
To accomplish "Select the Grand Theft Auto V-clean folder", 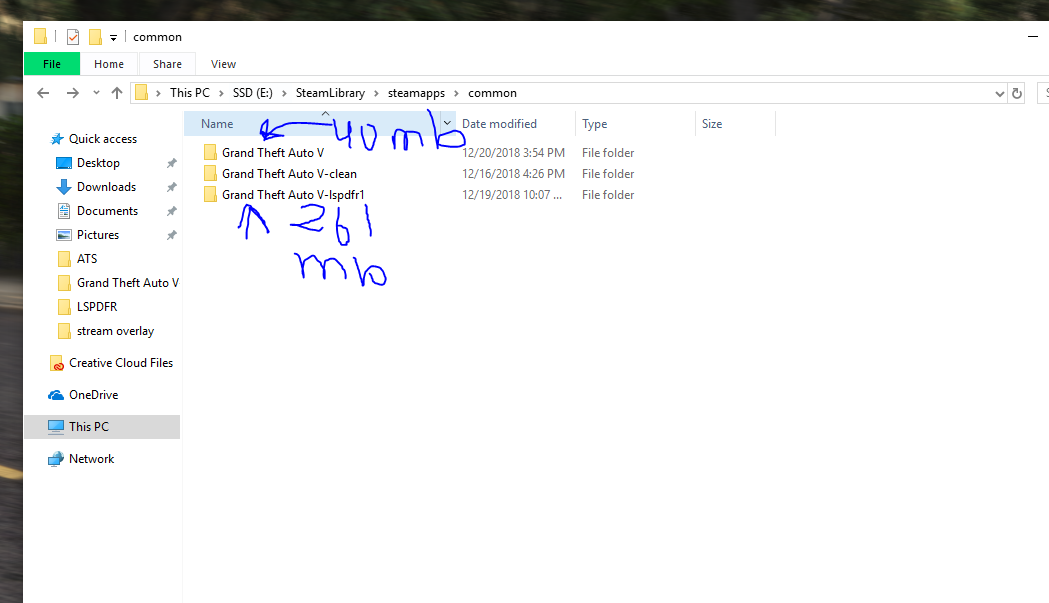I will tap(289, 174).
